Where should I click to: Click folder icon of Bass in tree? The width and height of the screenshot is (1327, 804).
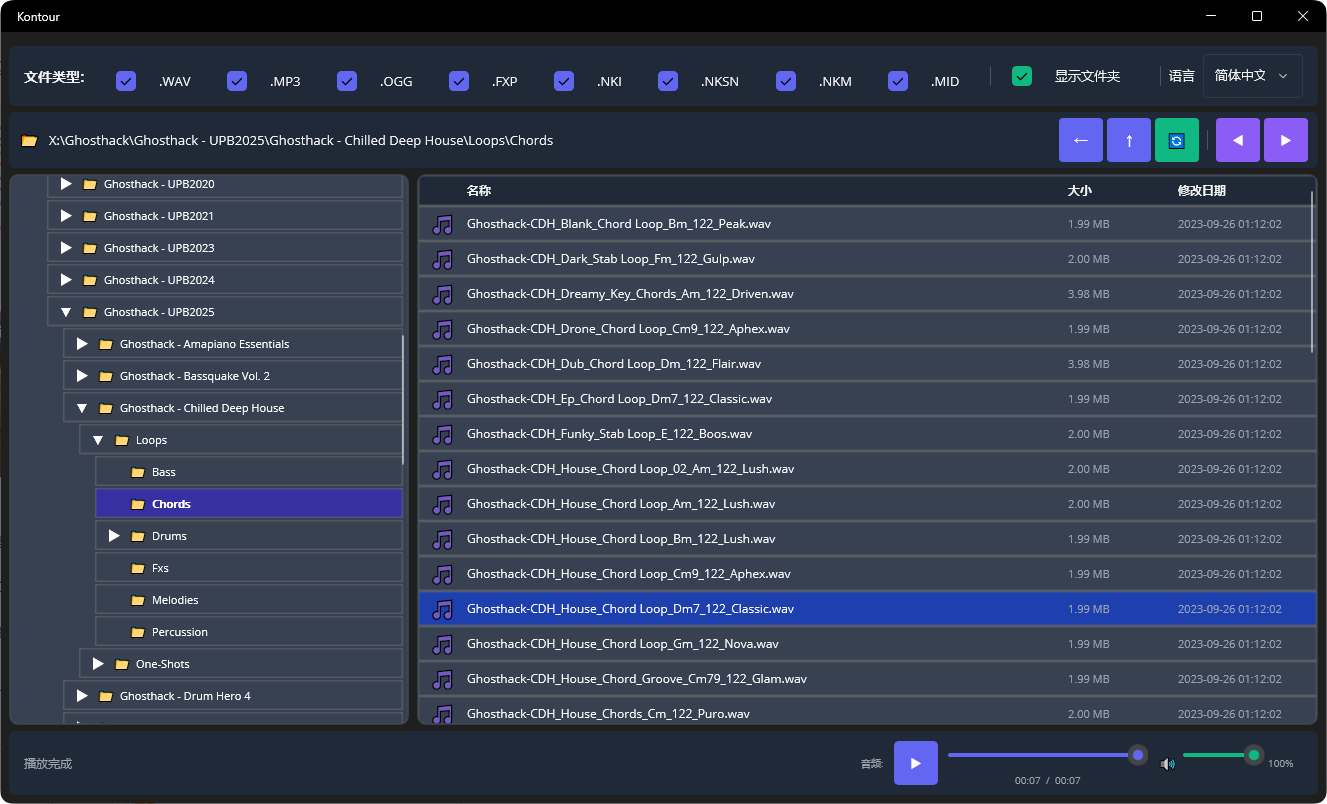[138, 472]
